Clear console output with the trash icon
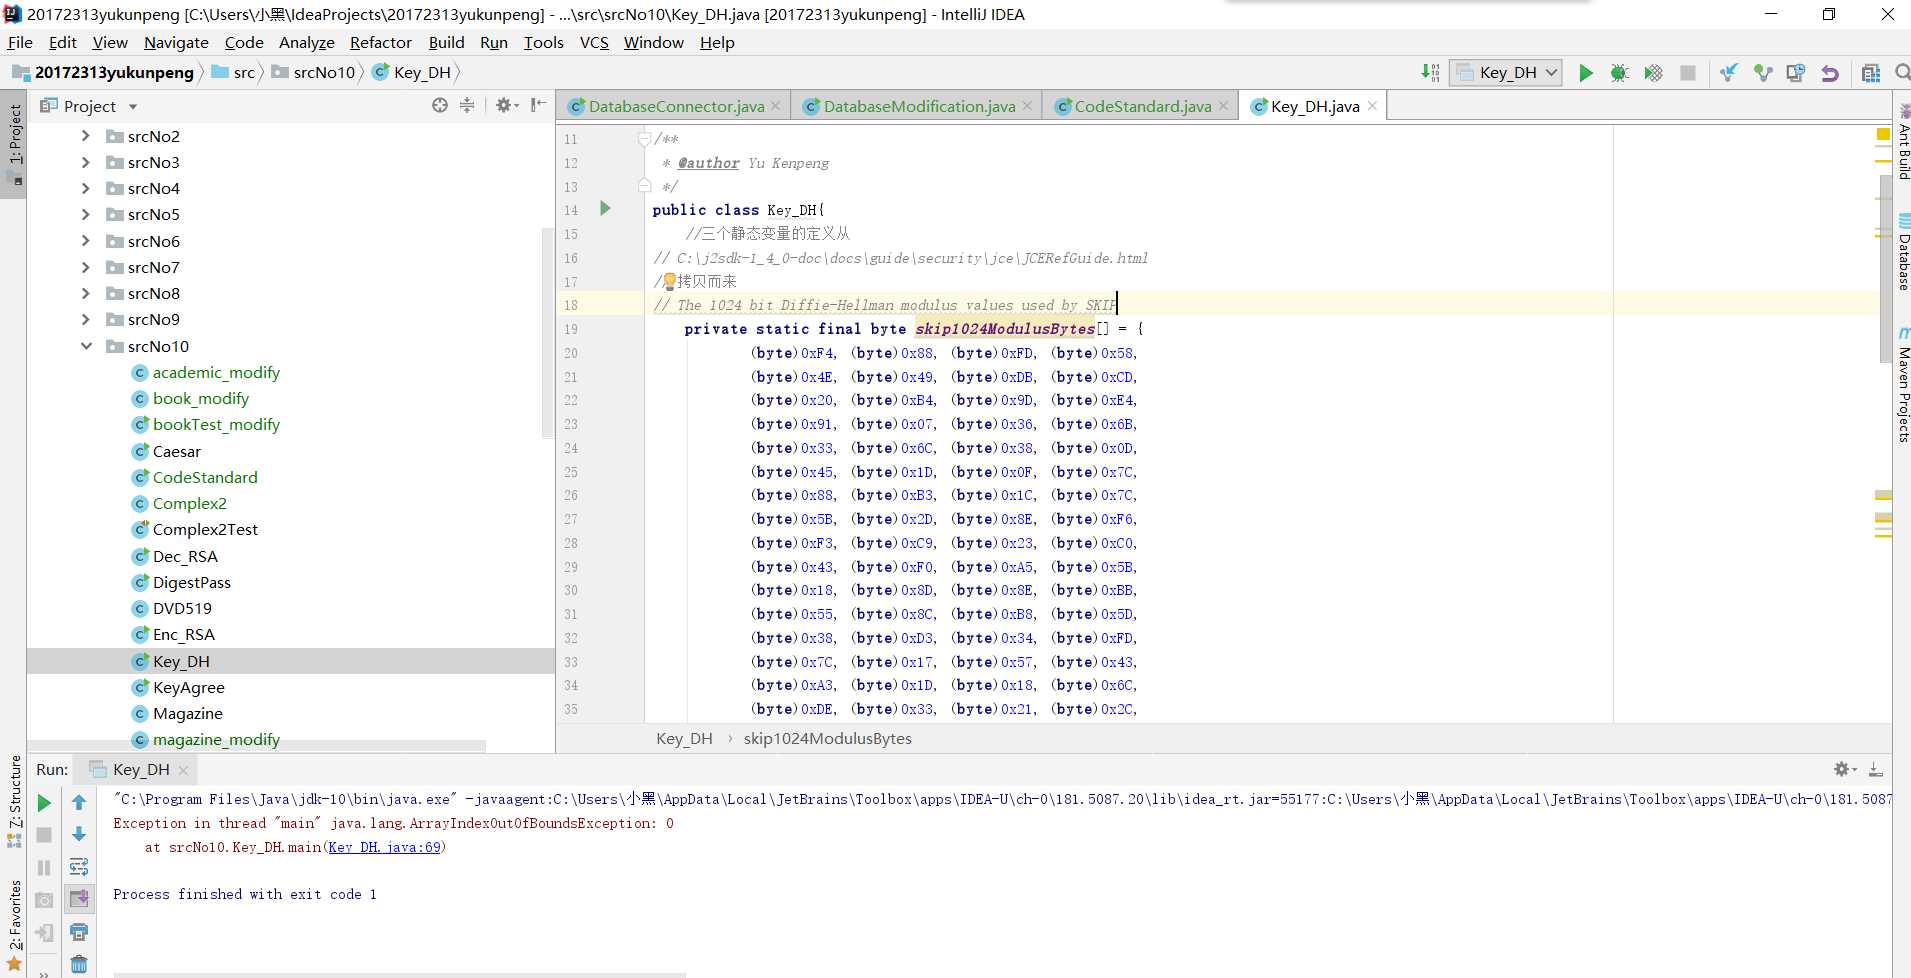The image size is (1911, 978). pos(79,964)
